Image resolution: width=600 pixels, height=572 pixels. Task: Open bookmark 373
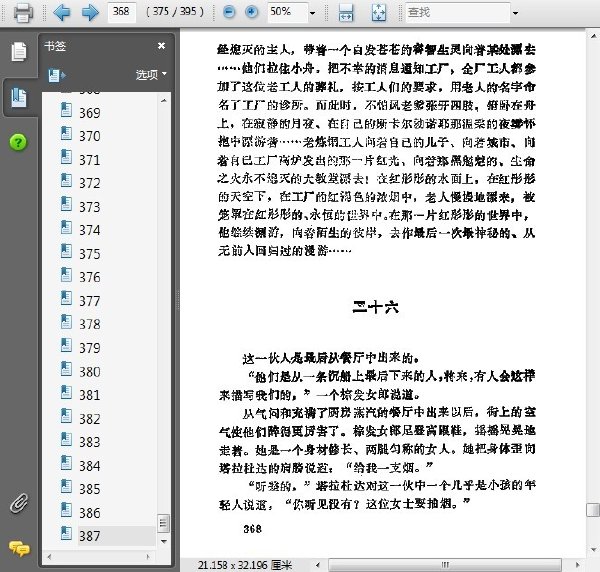[x=90, y=207]
